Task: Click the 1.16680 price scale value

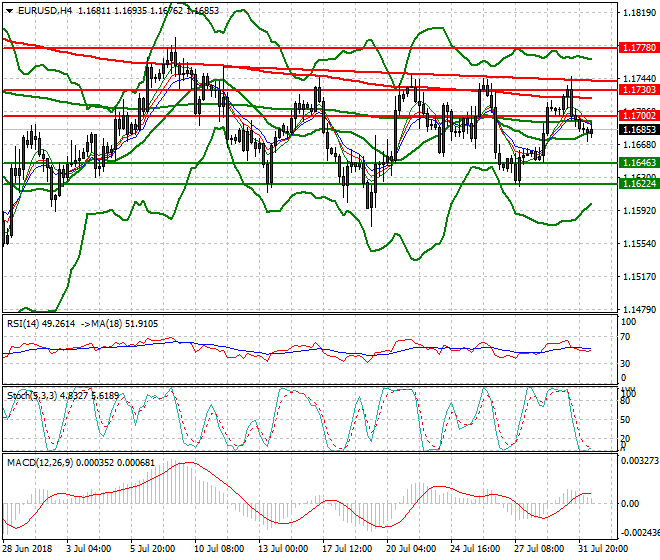Action: pyautogui.click(x=639, y=144)
